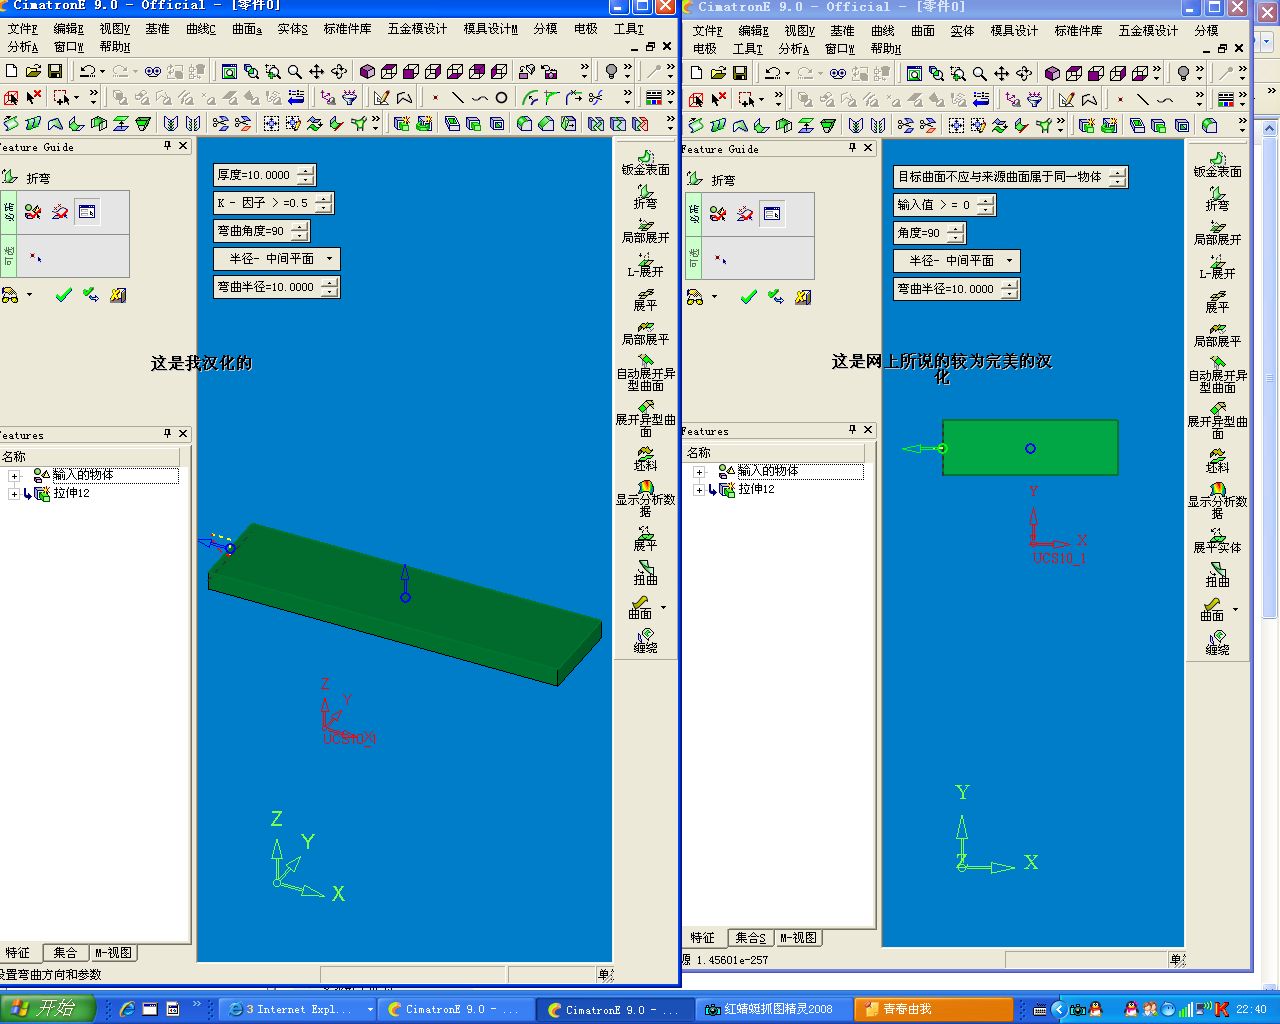Open the 半径-中间平面 dropdown in the right window
This screenshot has height=1024, width=1280.
(1009, 261)
